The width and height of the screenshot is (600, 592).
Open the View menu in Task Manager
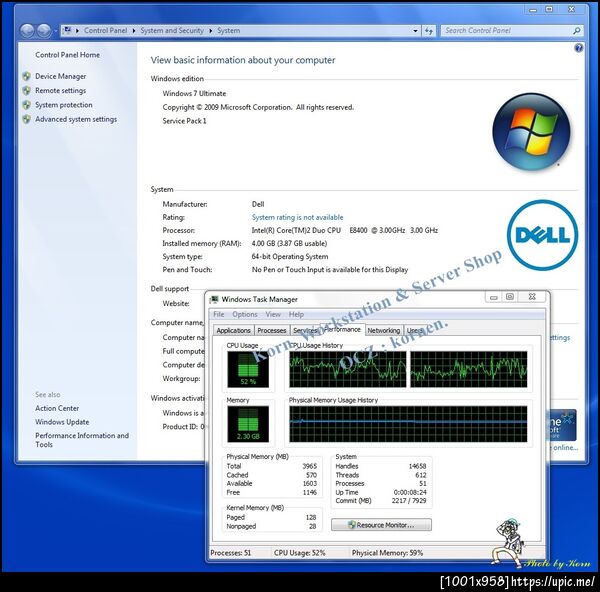click(x=273, y=315)
